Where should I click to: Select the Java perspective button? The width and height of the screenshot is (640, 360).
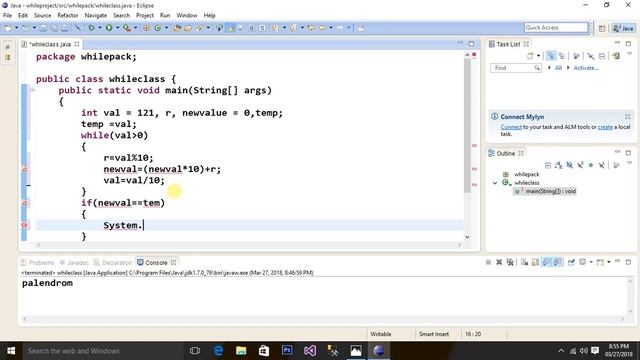point(623,28)
